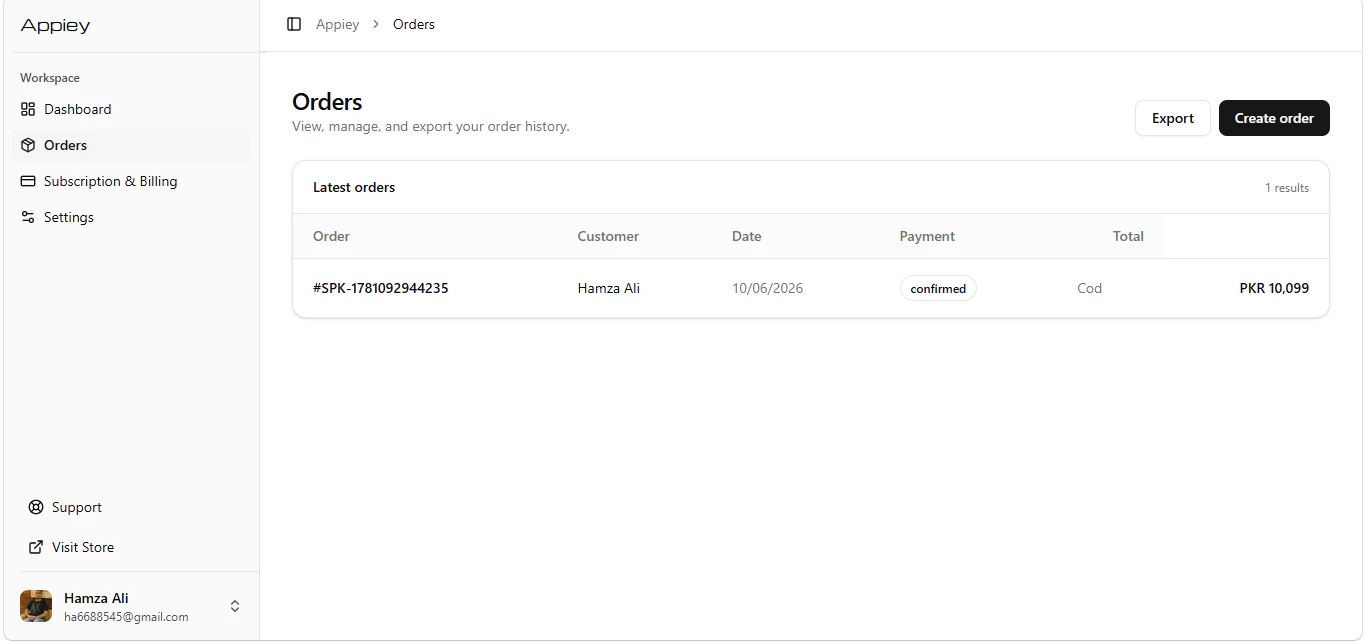
Task: Click the confirmed status badge
Action: click(938, 288)
